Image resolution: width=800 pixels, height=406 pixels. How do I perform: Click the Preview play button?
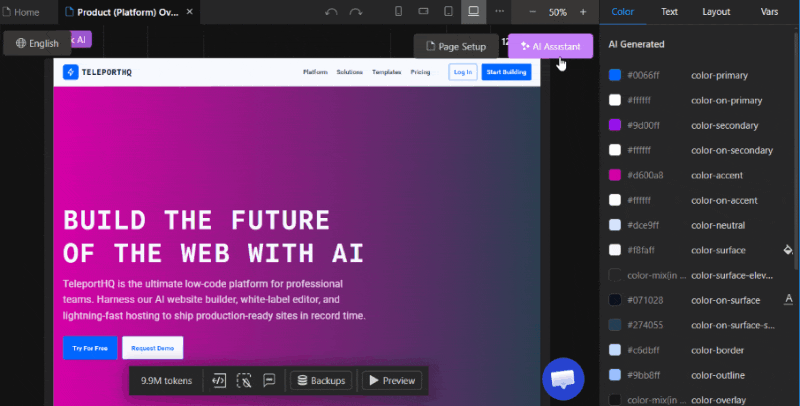392,380
